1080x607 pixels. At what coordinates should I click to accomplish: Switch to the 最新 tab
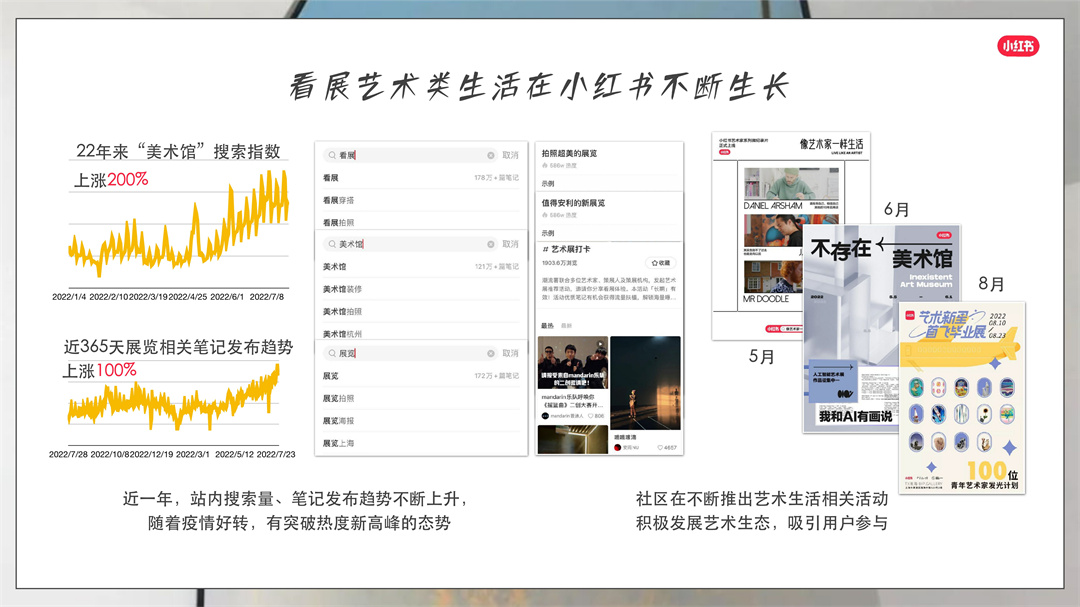[565, 326]
